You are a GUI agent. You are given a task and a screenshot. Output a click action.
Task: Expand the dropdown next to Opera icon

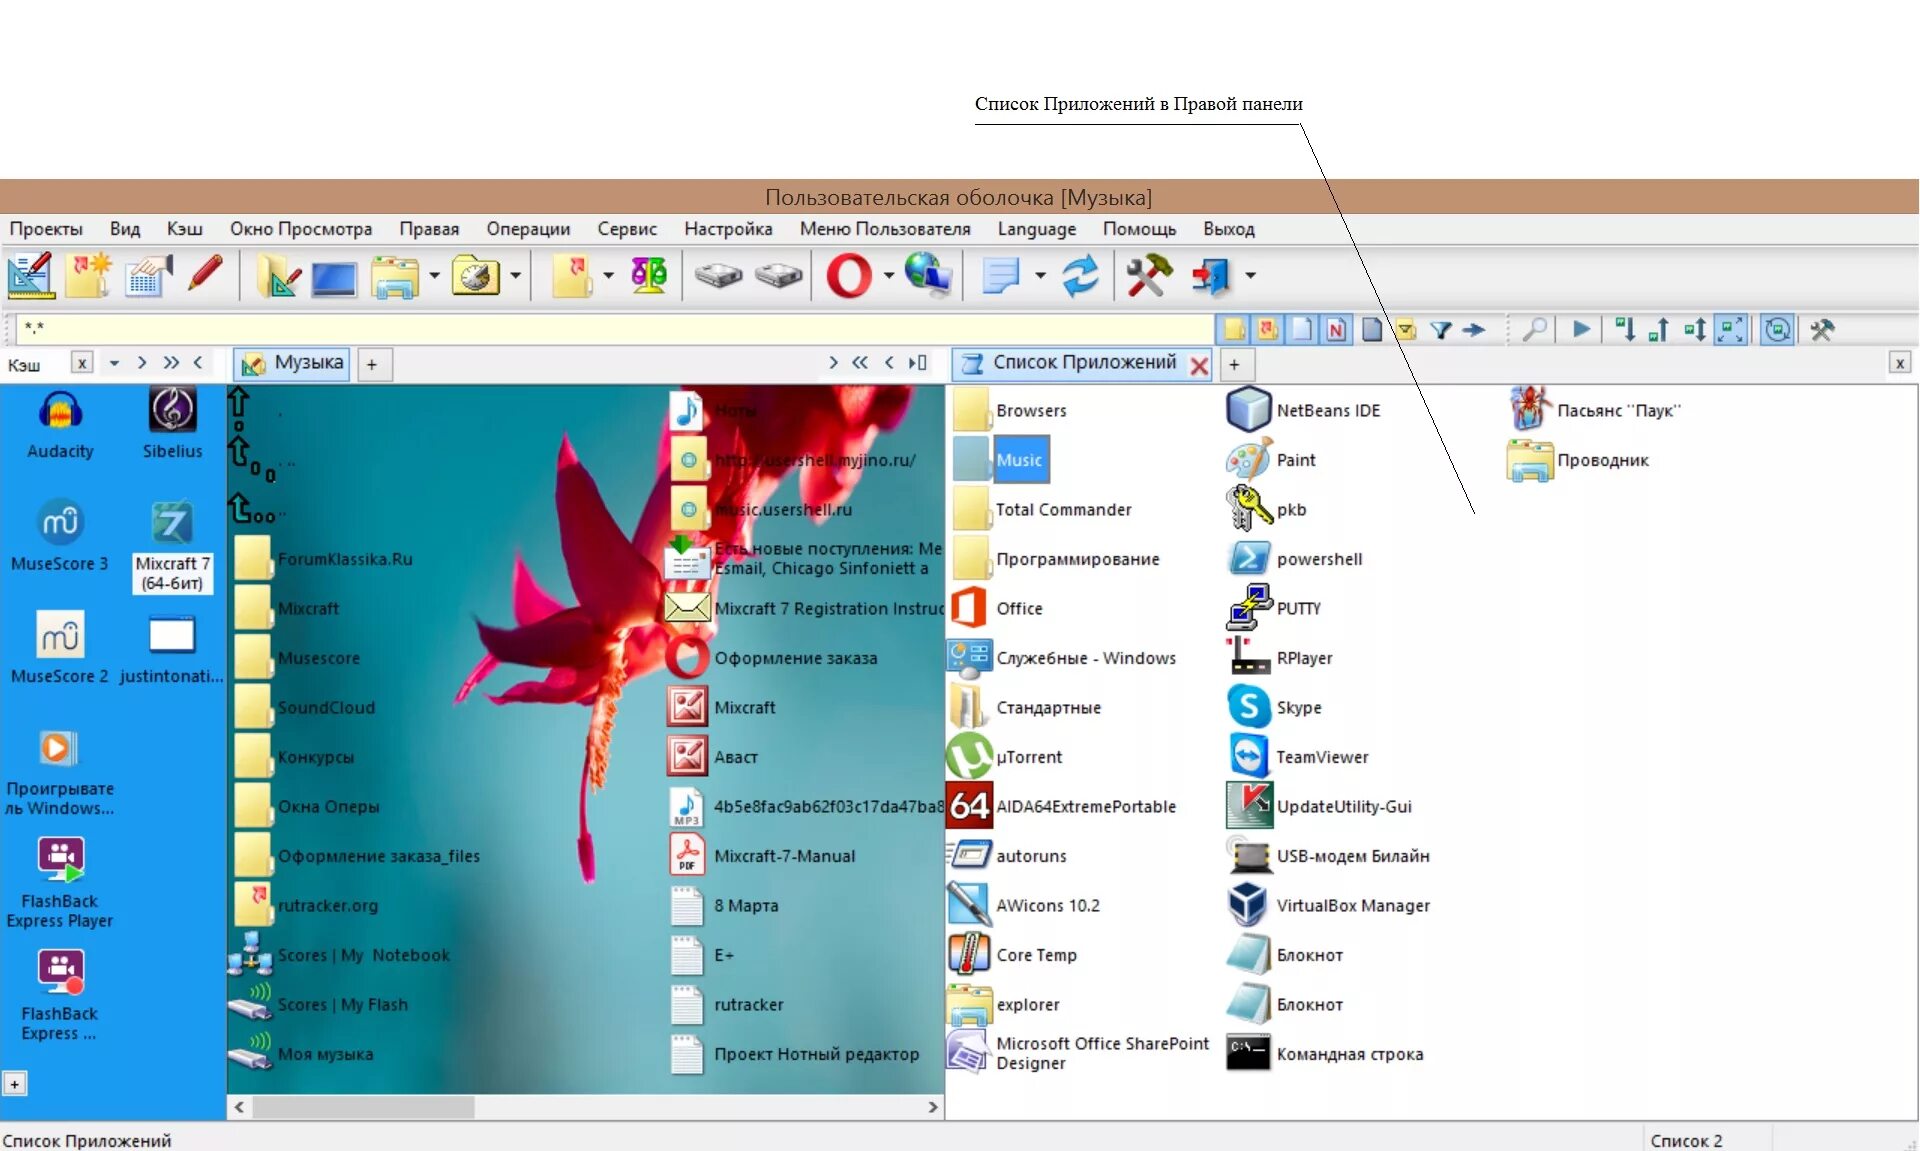click(x=888, y=276)
